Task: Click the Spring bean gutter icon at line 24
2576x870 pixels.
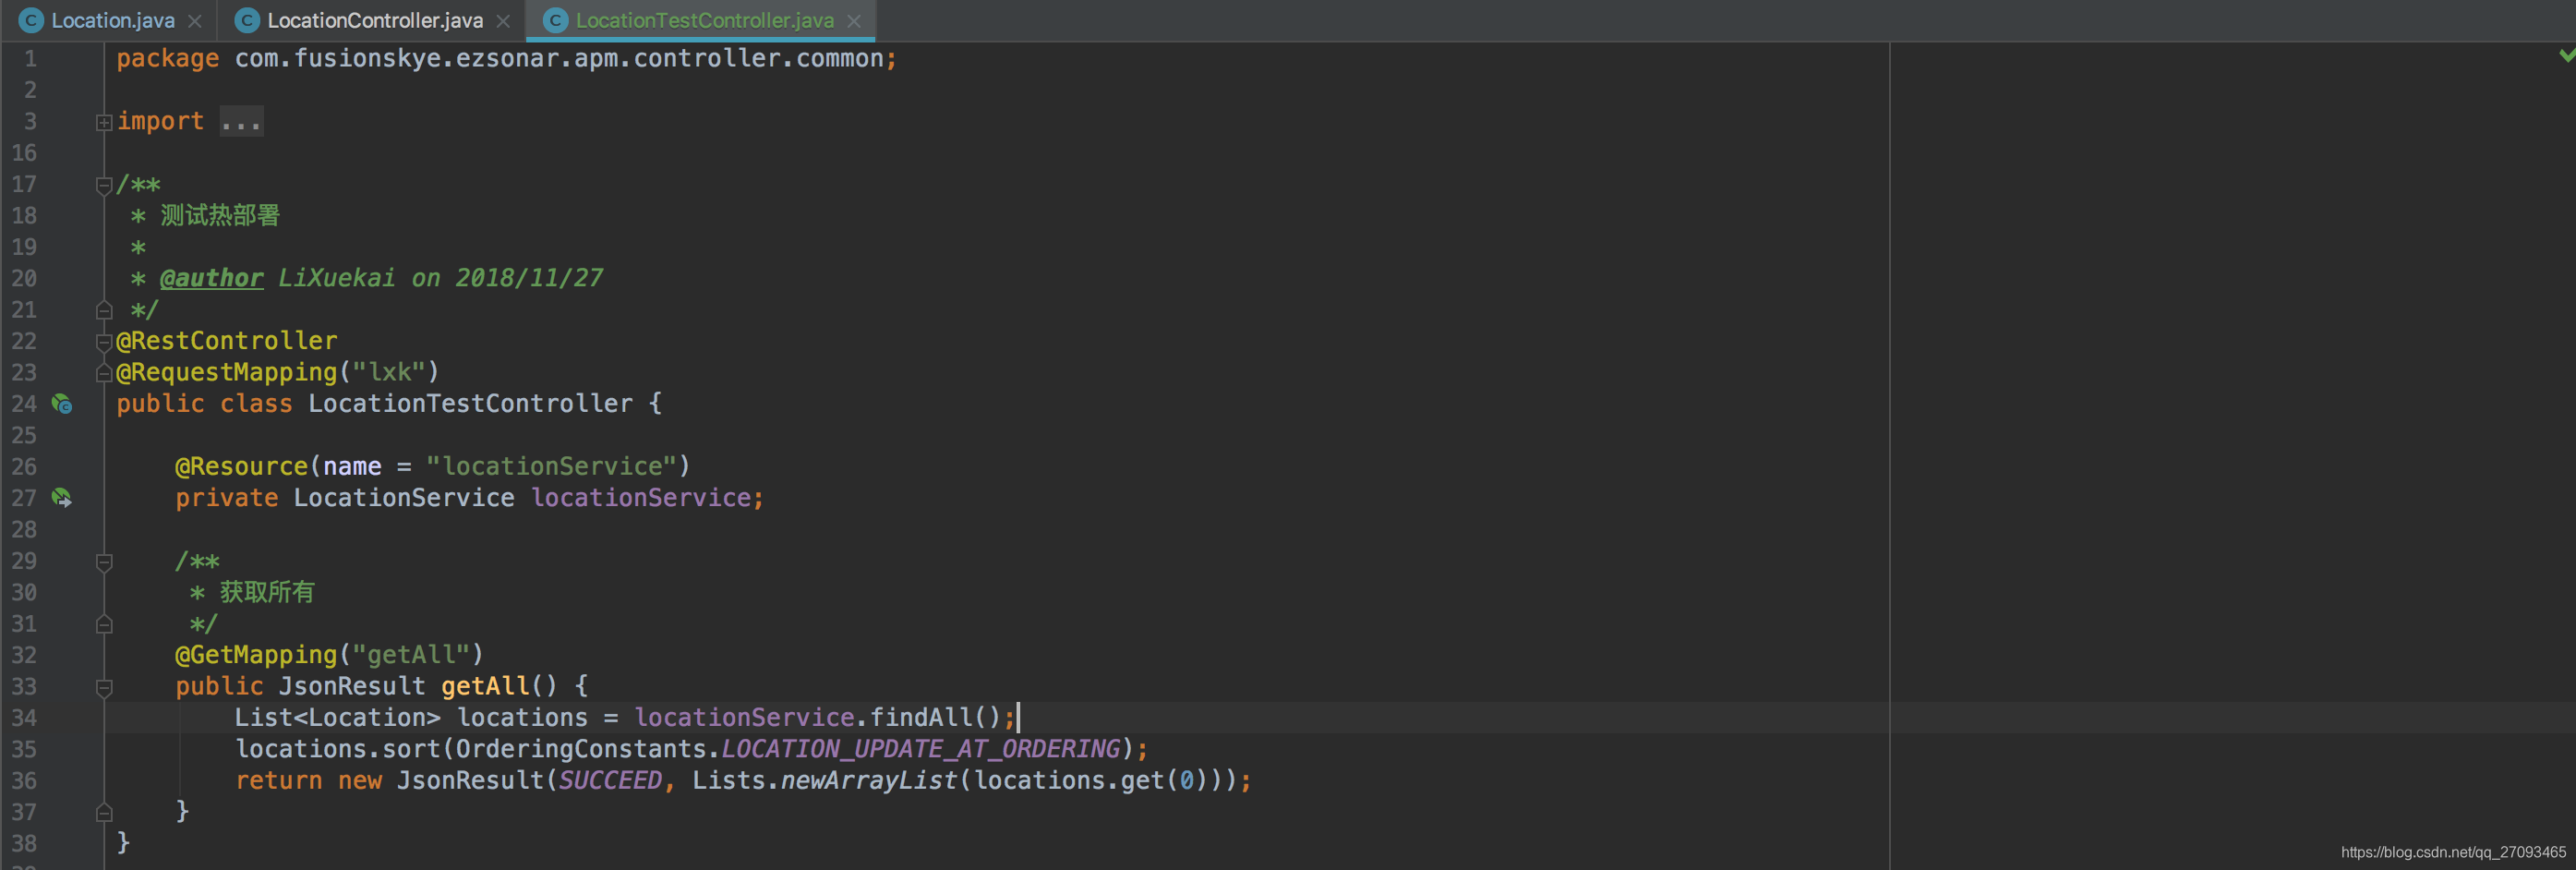Action: click(x=62, y=404)
